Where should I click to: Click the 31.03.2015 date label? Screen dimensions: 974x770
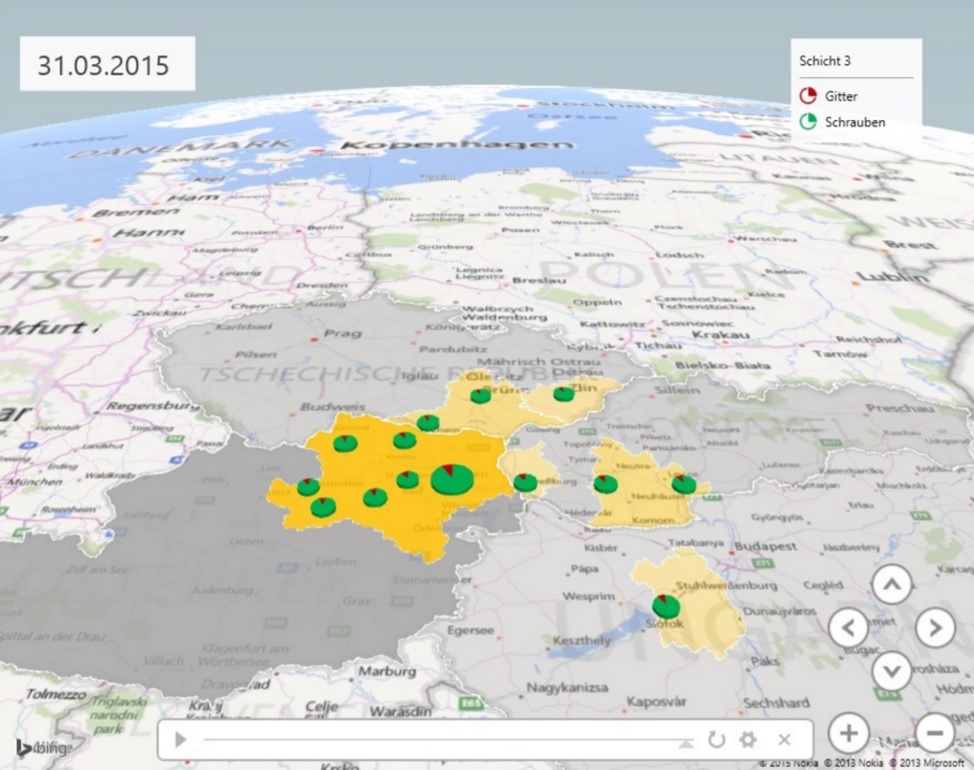pos(104,65)
